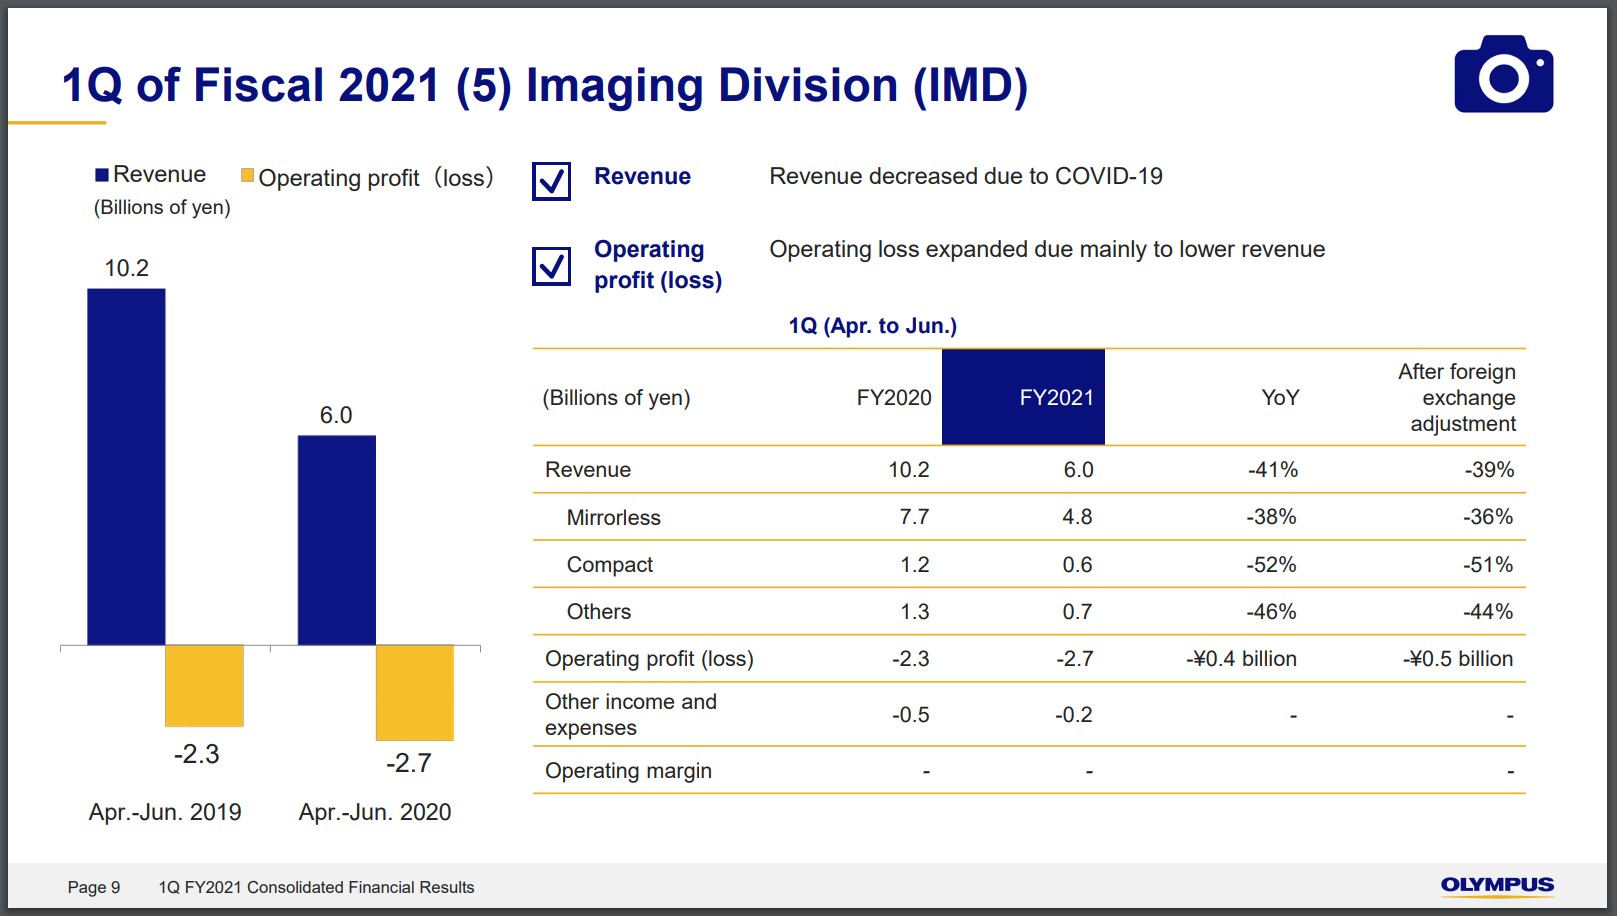Image resolution: width=1617 pixels, height=916 pixels.
Task: Click the -2.3 operating loss bar
Action: (204, 686)
